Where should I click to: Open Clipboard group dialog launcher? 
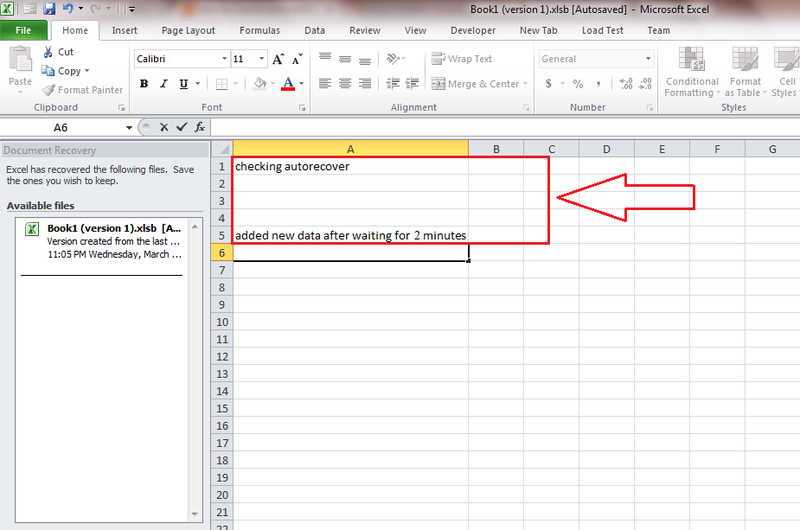121,108
